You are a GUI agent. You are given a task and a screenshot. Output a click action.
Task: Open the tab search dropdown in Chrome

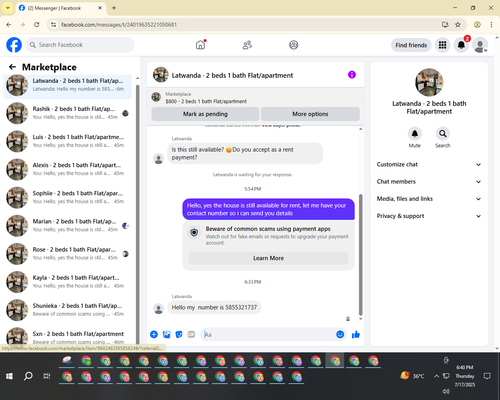click(8, 8)
